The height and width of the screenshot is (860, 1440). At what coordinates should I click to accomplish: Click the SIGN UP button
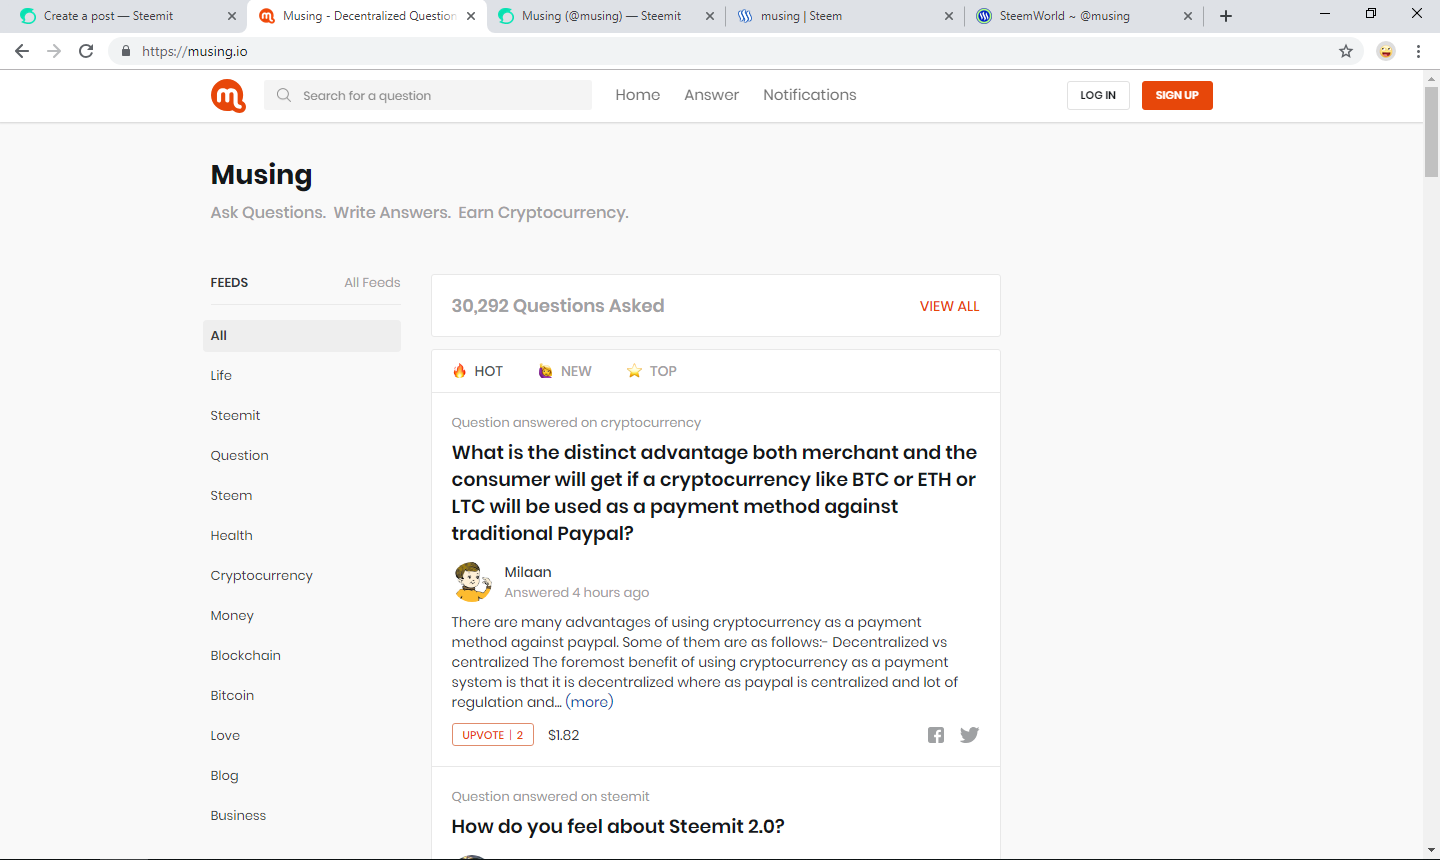[x=1177, y=95]
